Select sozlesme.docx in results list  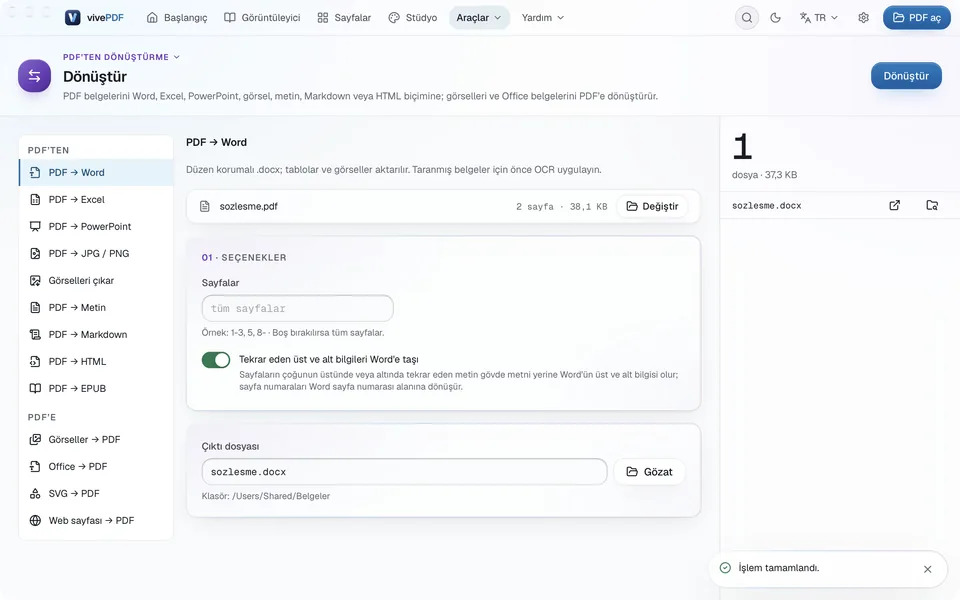pos(767,206)
